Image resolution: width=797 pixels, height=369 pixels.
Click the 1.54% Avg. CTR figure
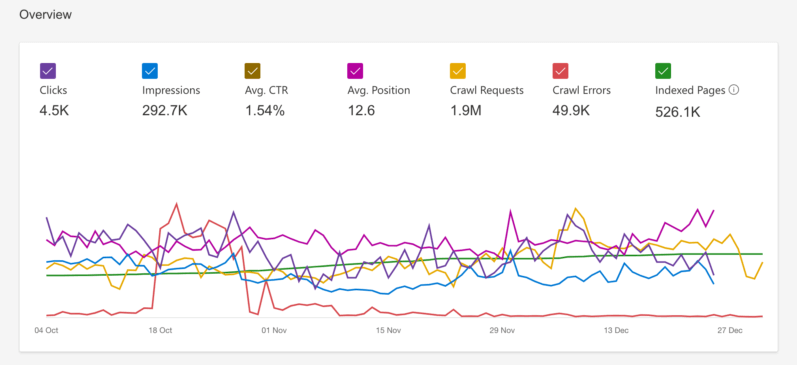(x=265, y=110)
